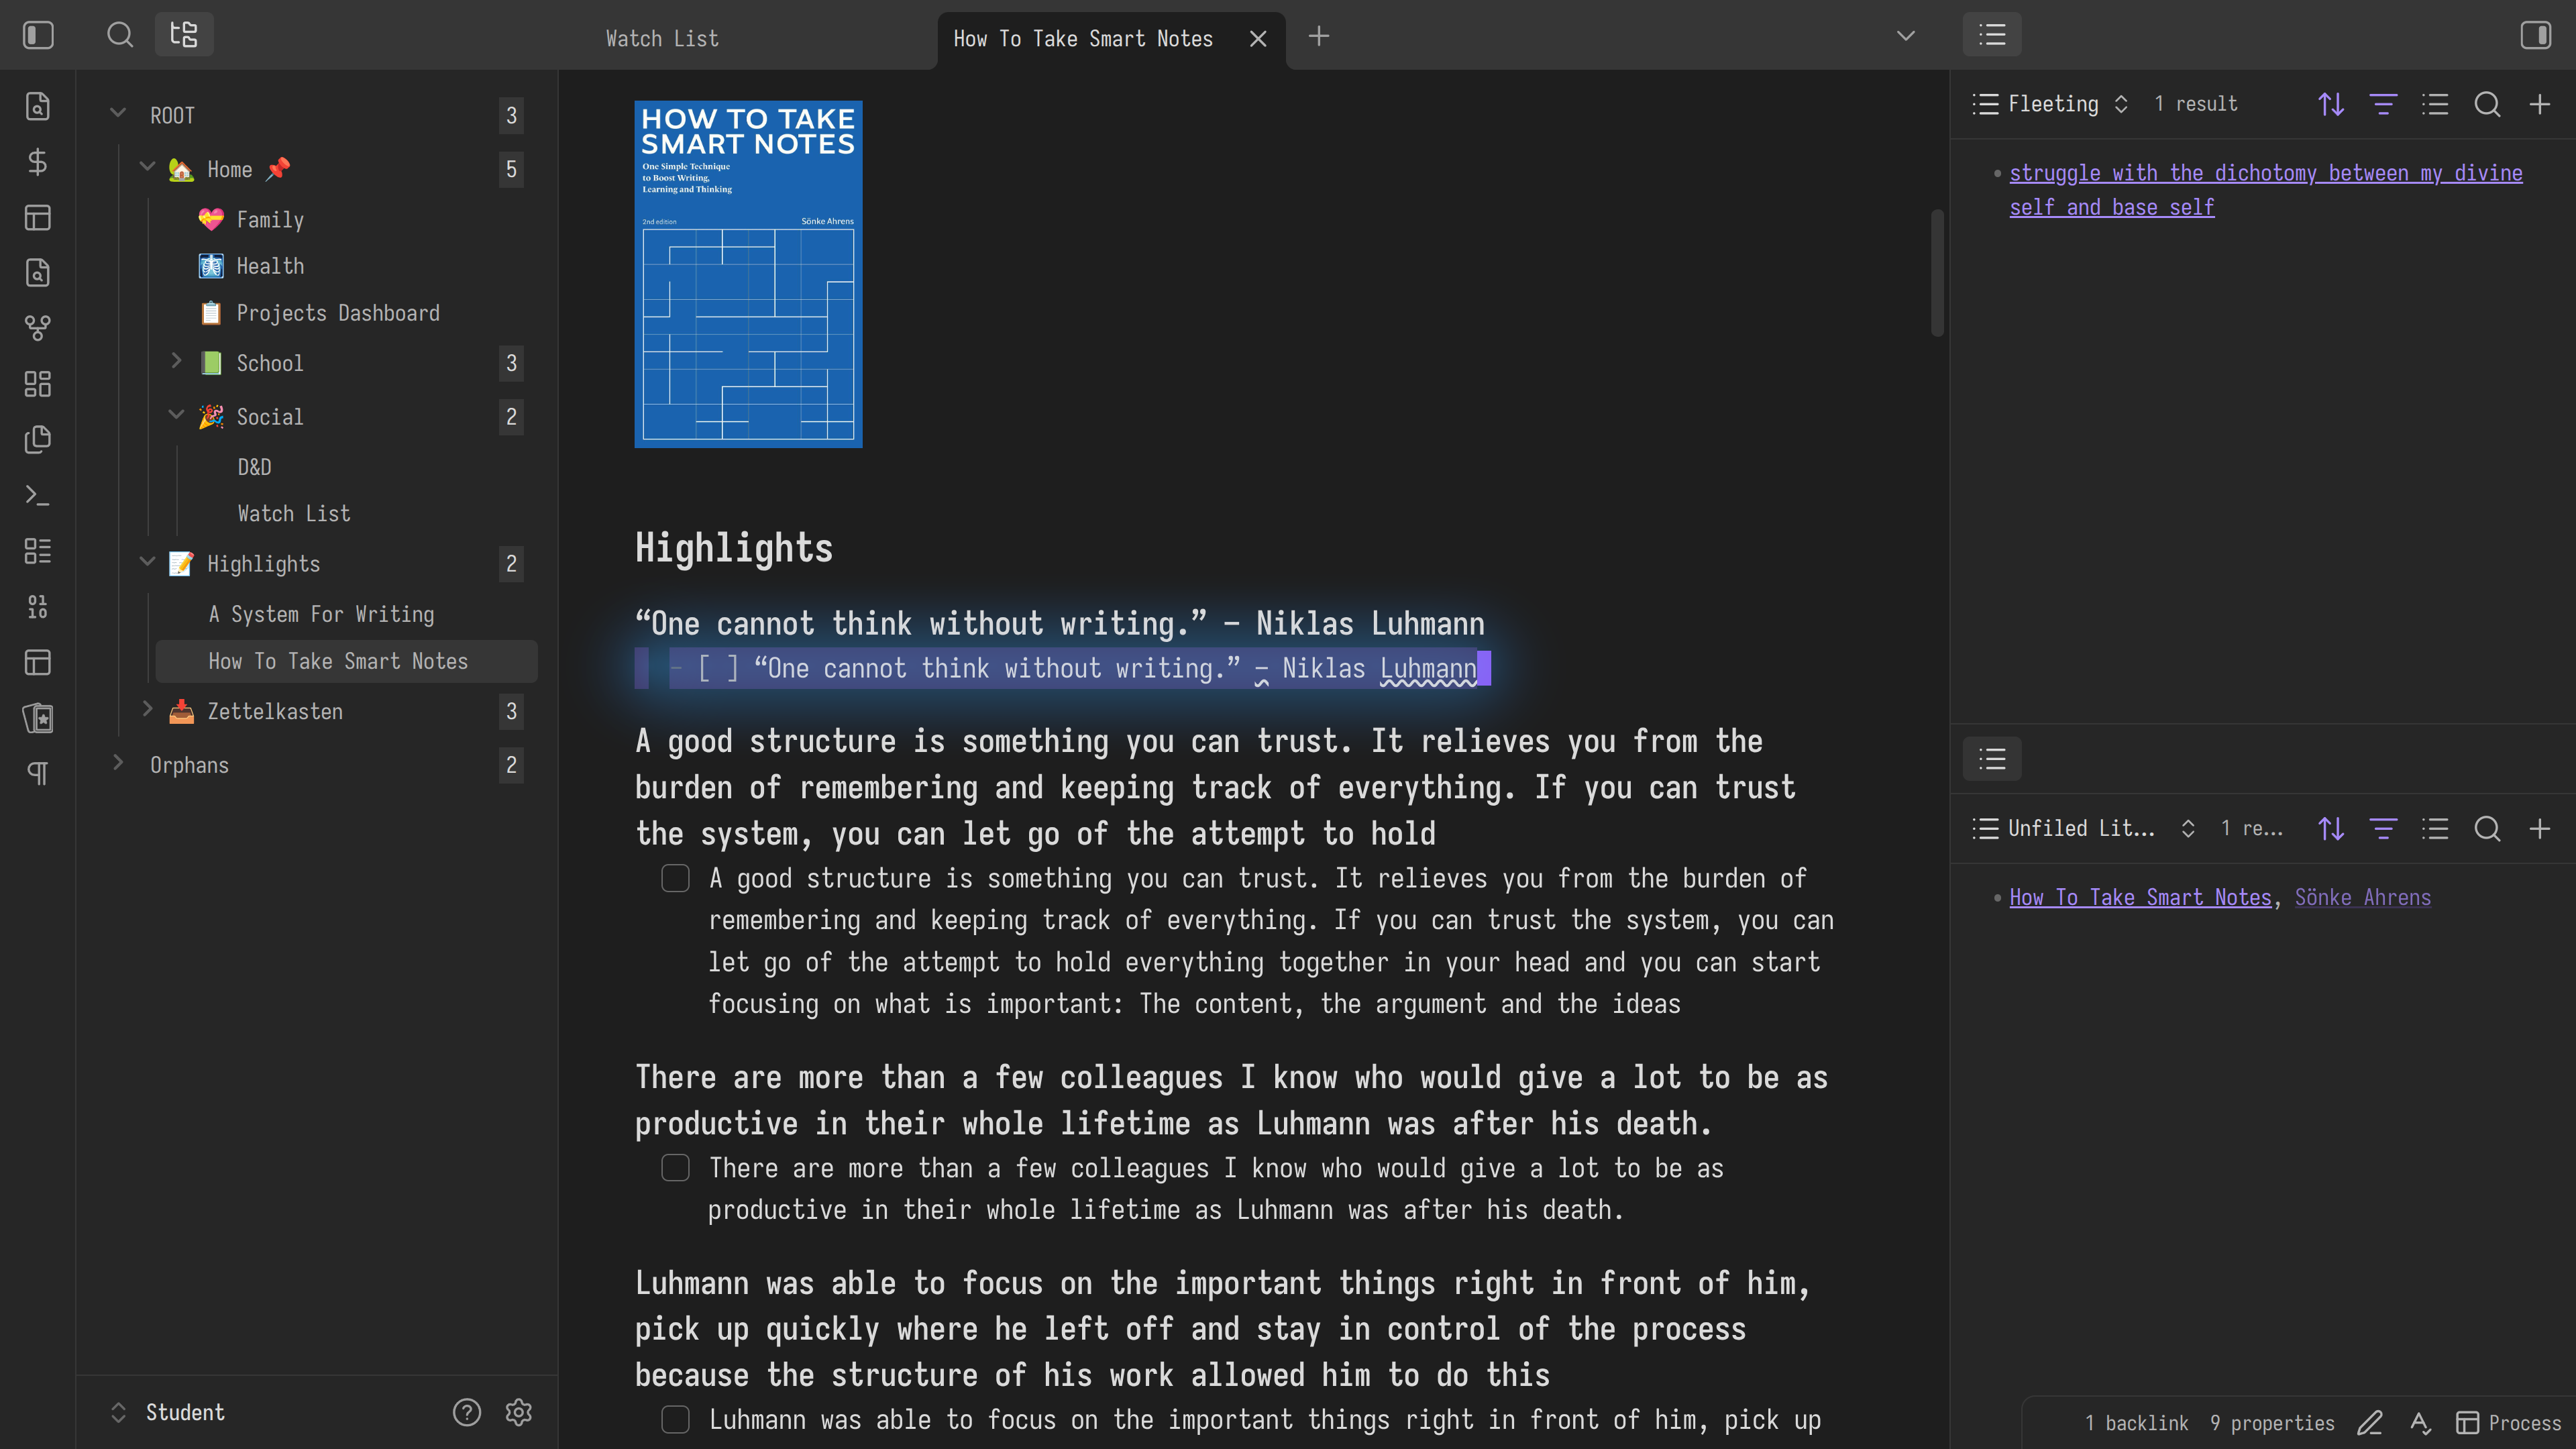2576x1449 pixels.
Task: Click the list view icon in Unfiled Lit panel
Action: pyautogui.click(x=2435, y=829)
